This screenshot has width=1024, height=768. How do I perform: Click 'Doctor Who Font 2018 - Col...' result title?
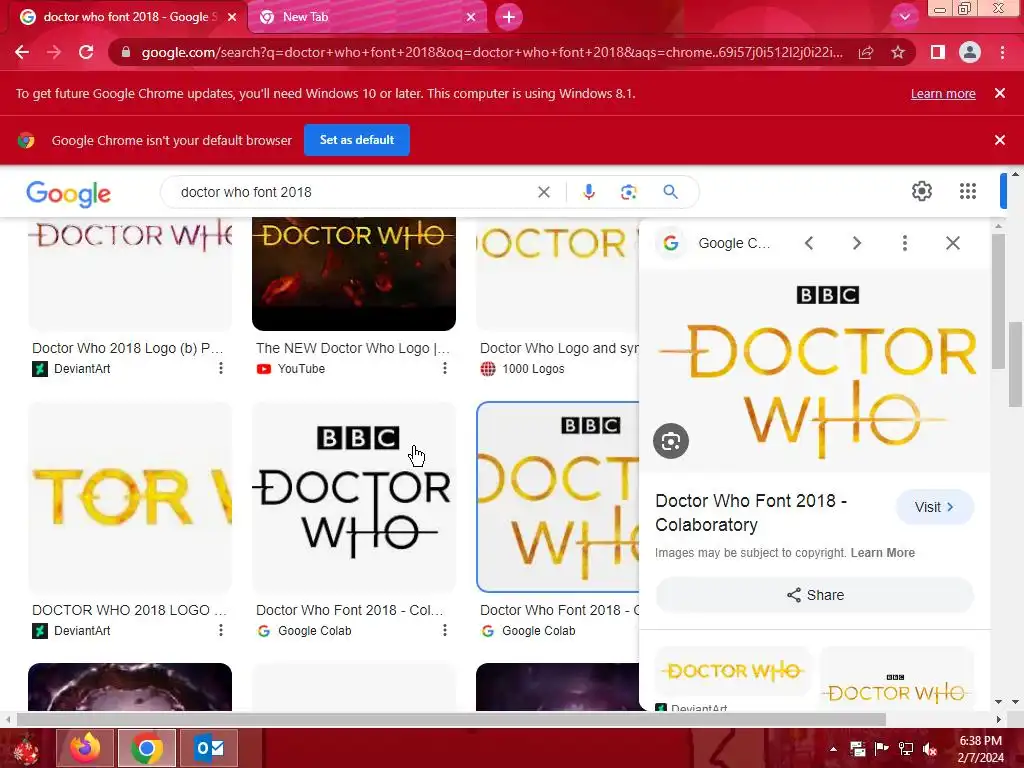tap(349, 610)
